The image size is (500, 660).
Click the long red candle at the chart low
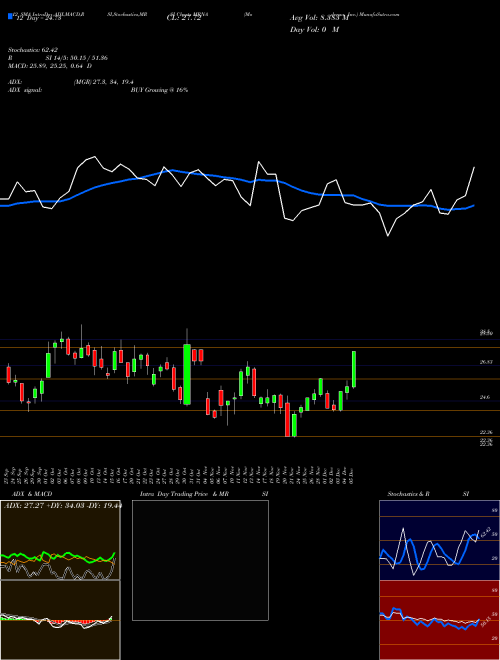(x=287, y=420)
